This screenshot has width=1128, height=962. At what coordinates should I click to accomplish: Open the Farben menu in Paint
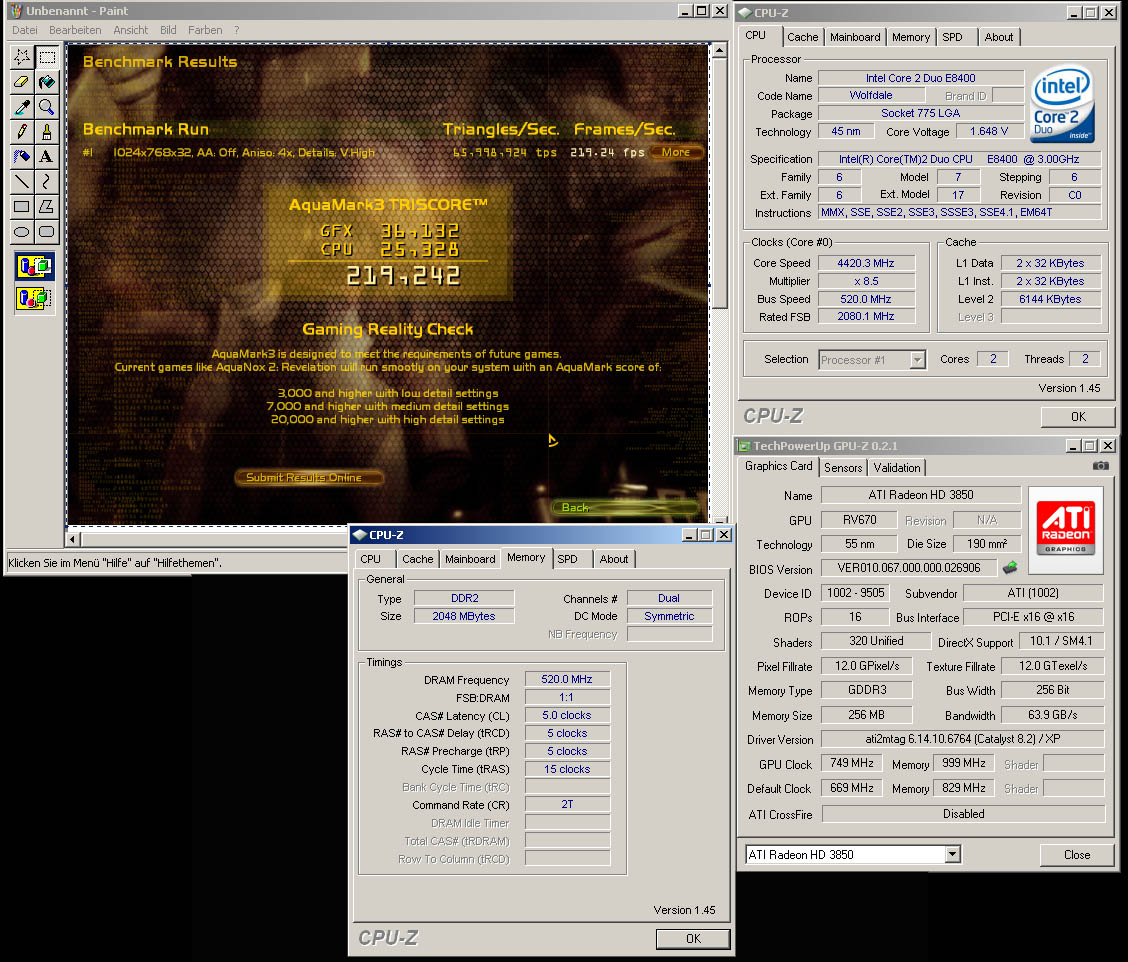[x=205, y=30]
